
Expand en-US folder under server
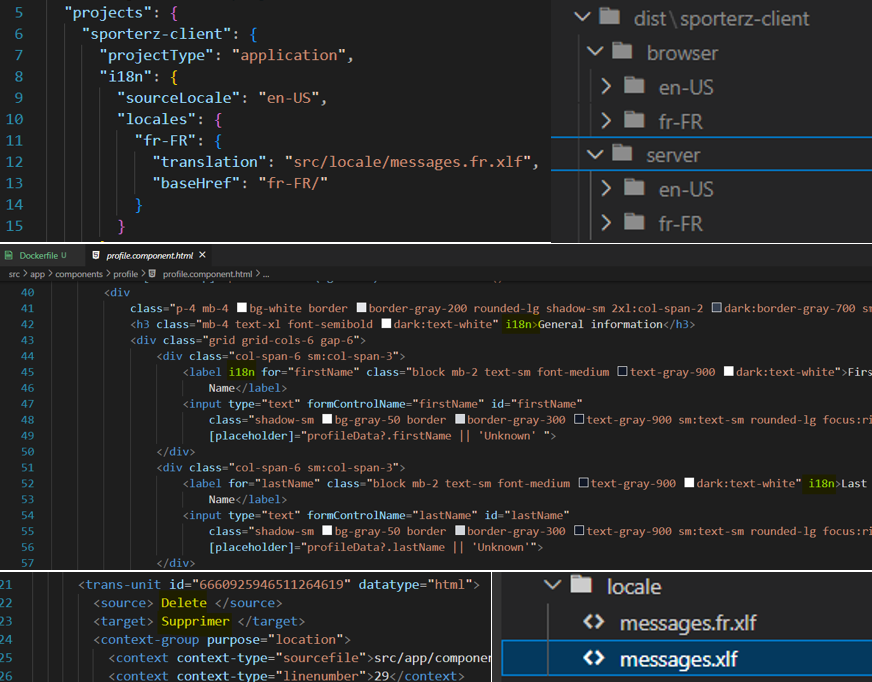[606, 189]
